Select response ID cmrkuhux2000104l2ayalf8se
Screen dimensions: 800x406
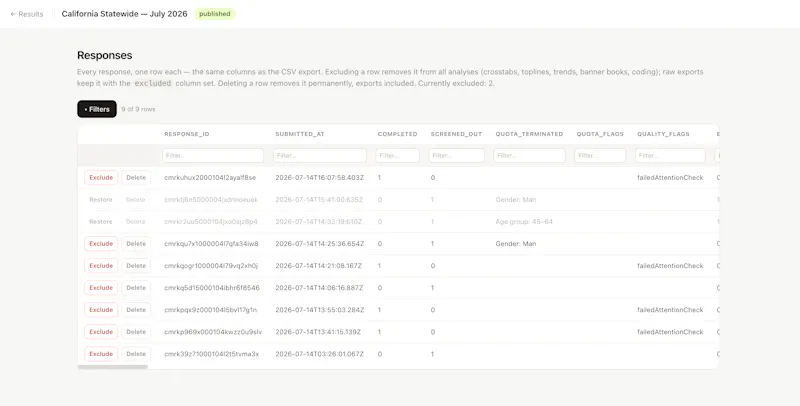[210, 177]
